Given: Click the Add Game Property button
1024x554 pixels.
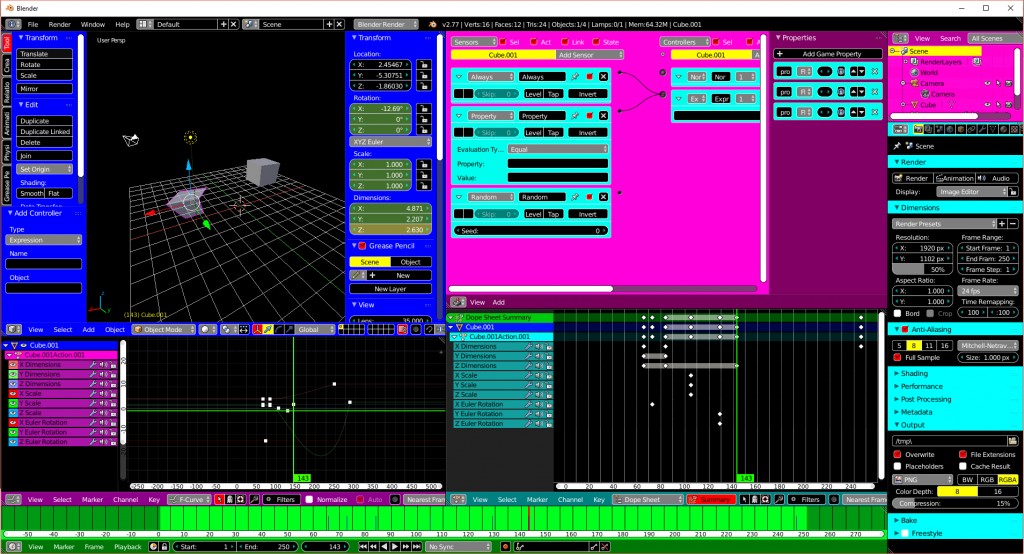Looking at the screenshot, I should click(826, 54).
